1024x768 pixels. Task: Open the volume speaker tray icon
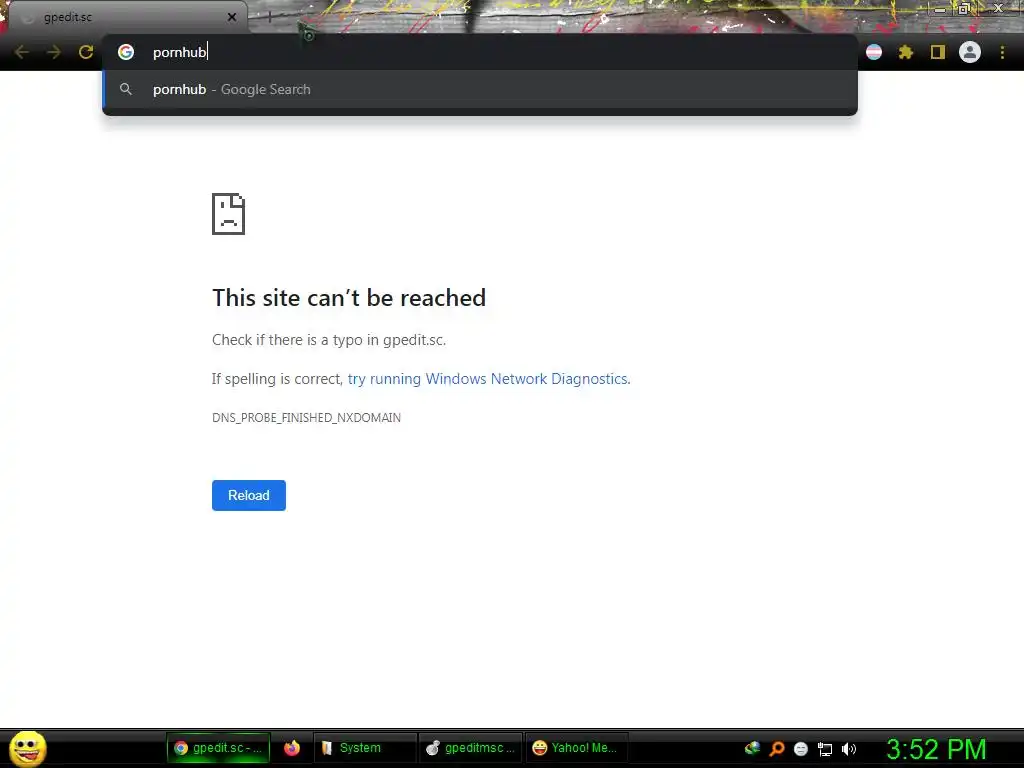tap(849, 749)
